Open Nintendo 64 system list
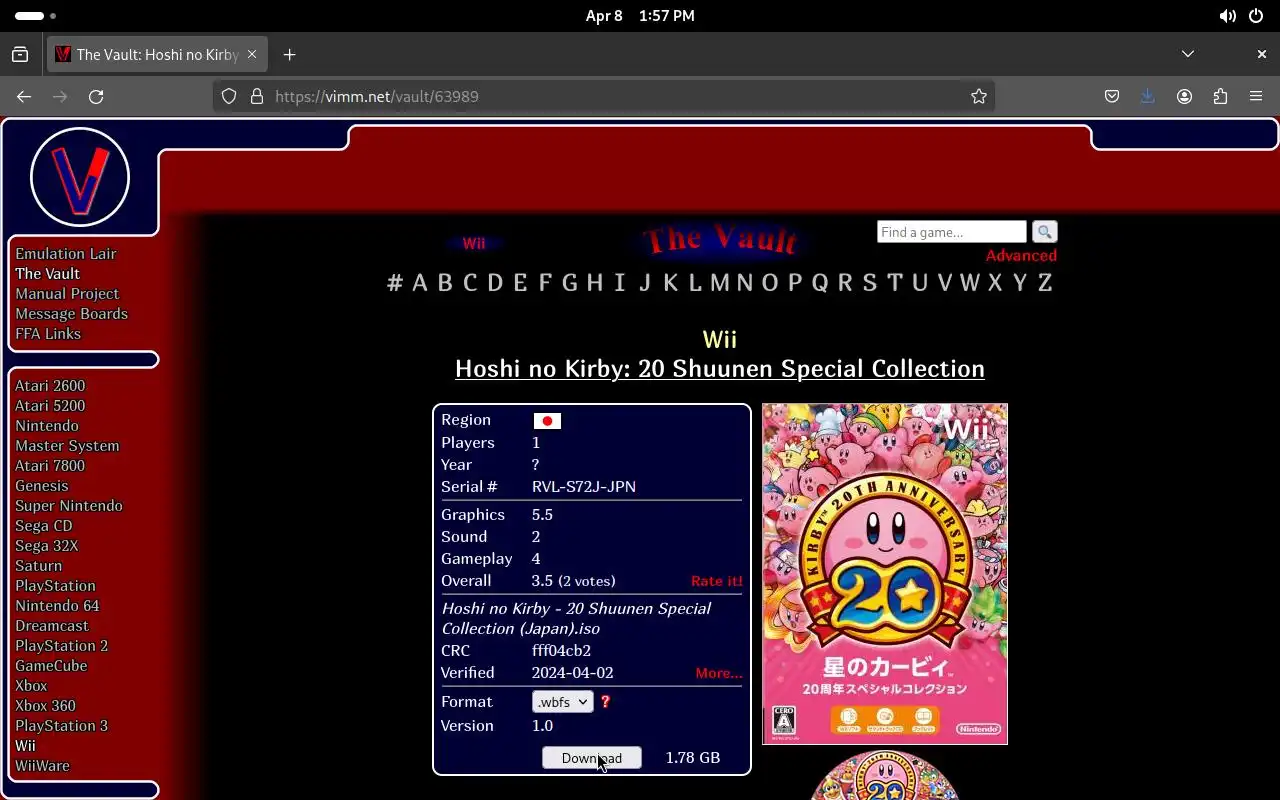The width and height of the screenshot is (1280, 800). 57,606
